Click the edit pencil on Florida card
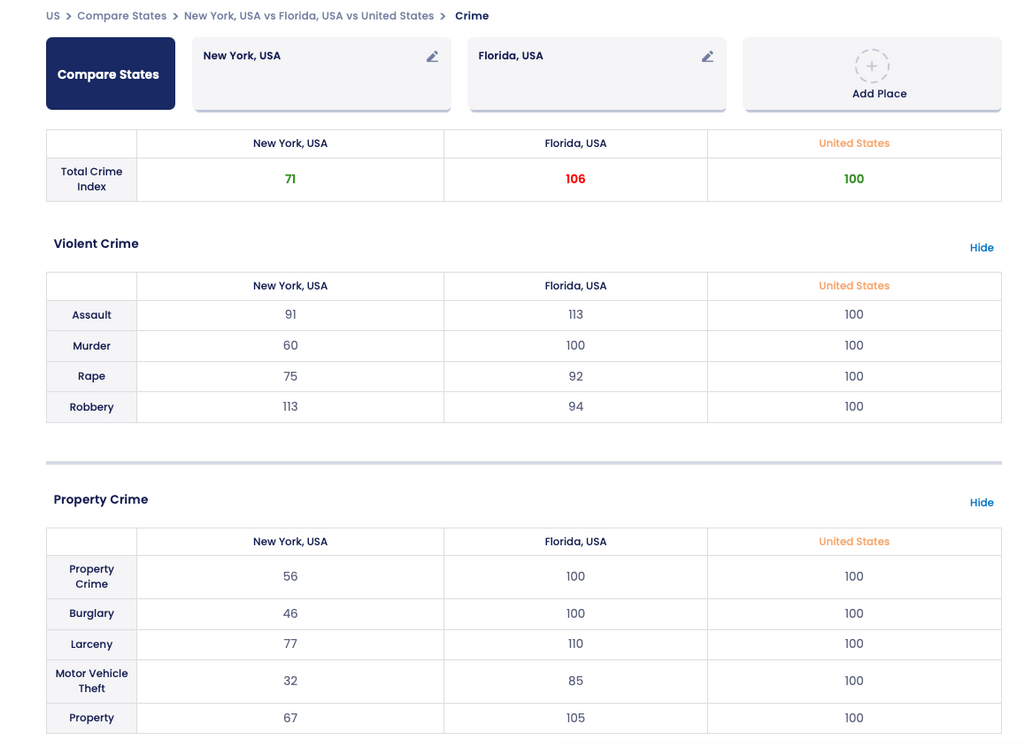Viewport: 1024px width, 746px height. [x=707, y=57]
